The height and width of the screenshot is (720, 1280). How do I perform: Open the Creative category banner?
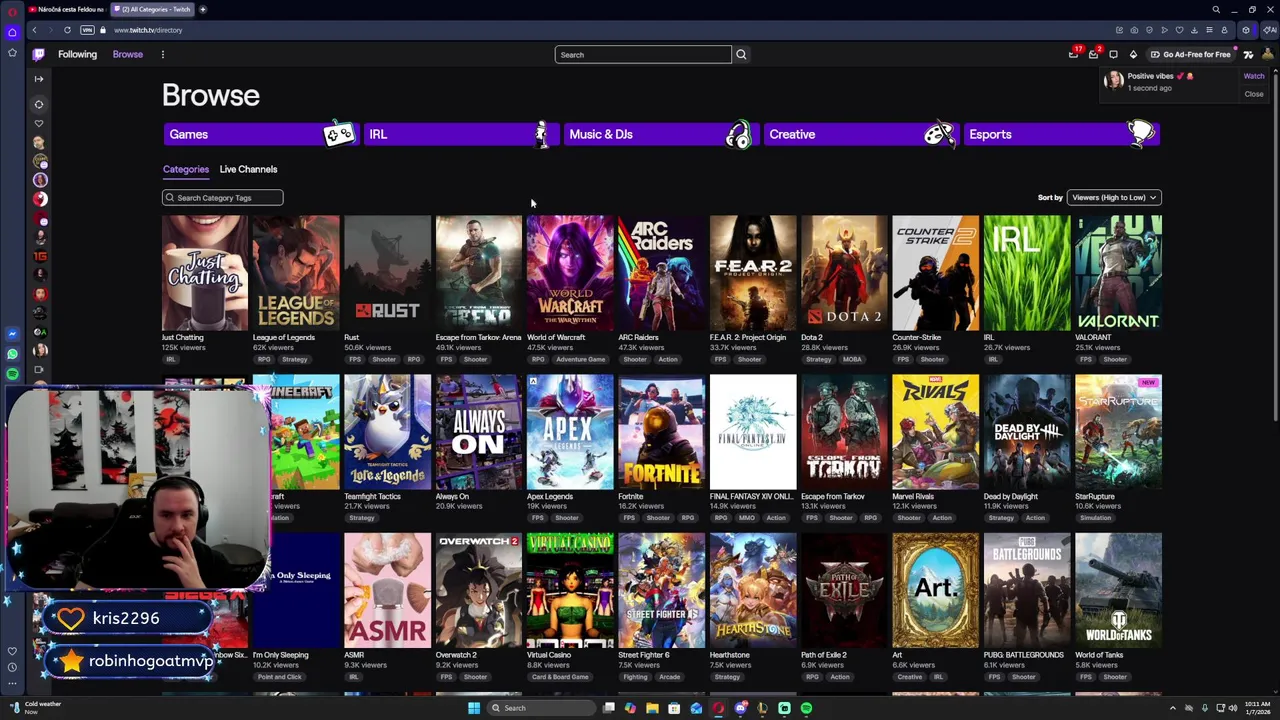860,134
